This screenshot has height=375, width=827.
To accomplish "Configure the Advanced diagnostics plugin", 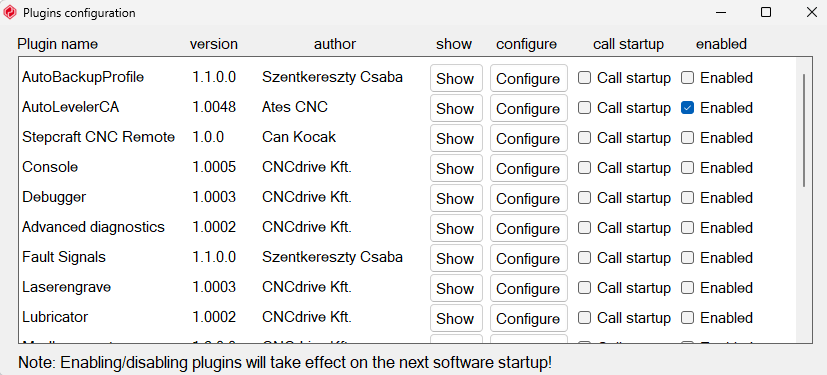I will pos(528,229).
